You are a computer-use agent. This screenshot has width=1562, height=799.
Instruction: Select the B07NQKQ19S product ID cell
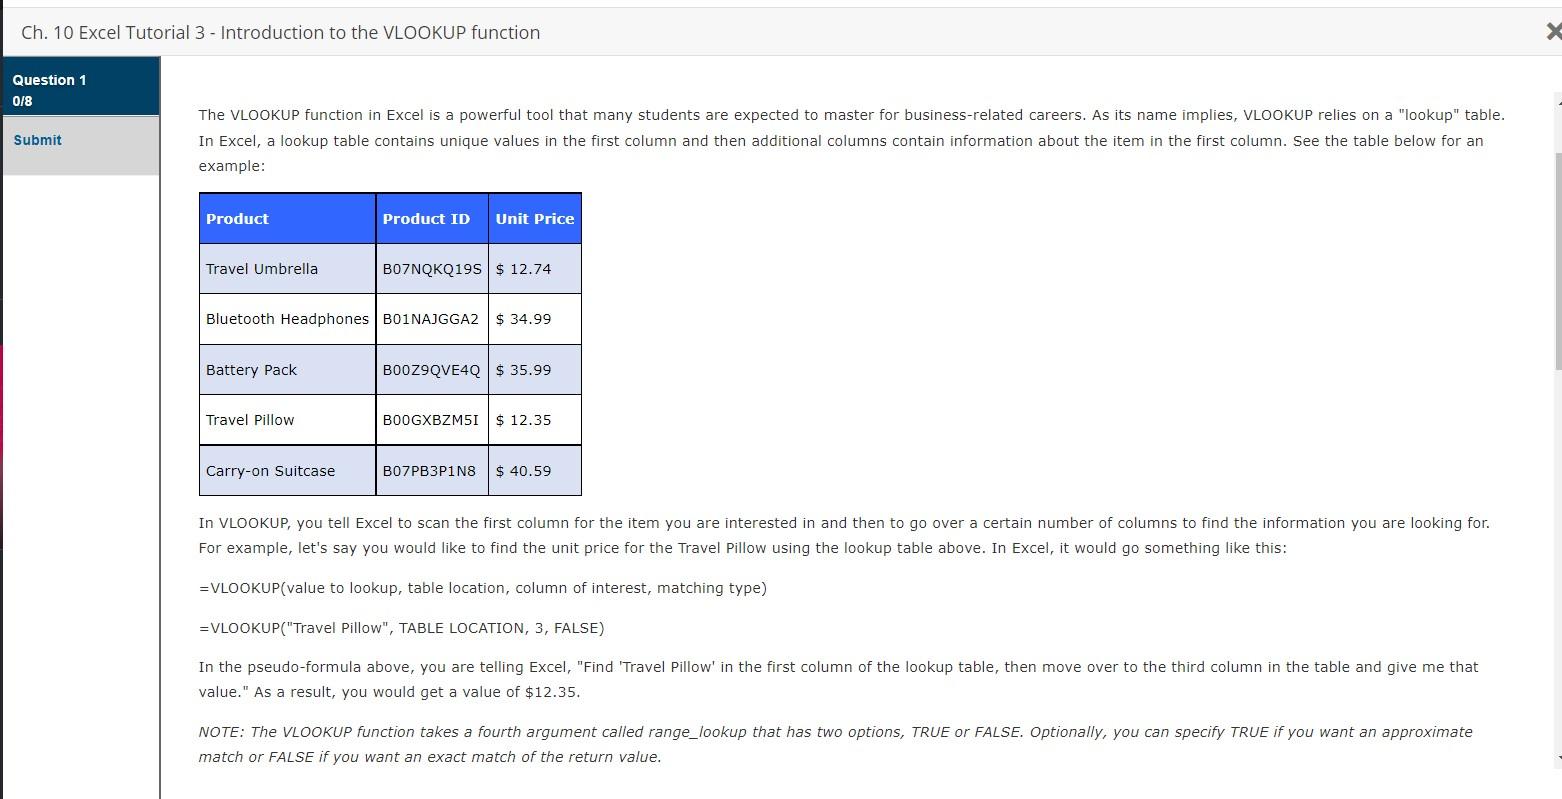(432, 269)
